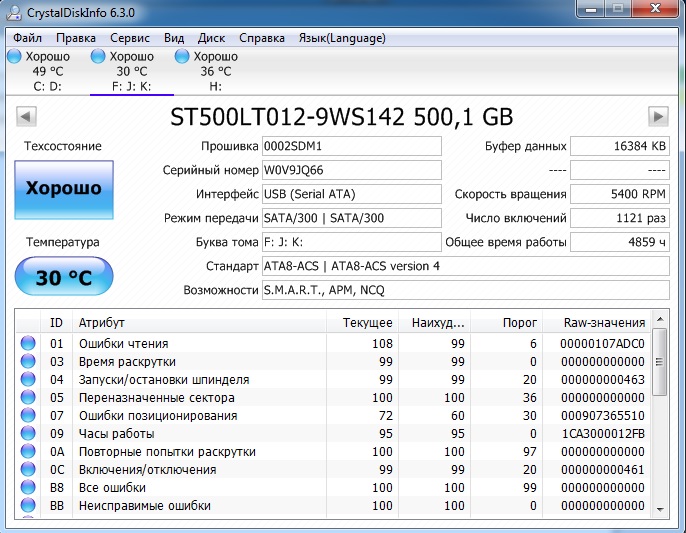The image size is (686, 533).
Task: Click raw value 1CA3000012FB
Action: pyautogui.click(x=603, y=434)
